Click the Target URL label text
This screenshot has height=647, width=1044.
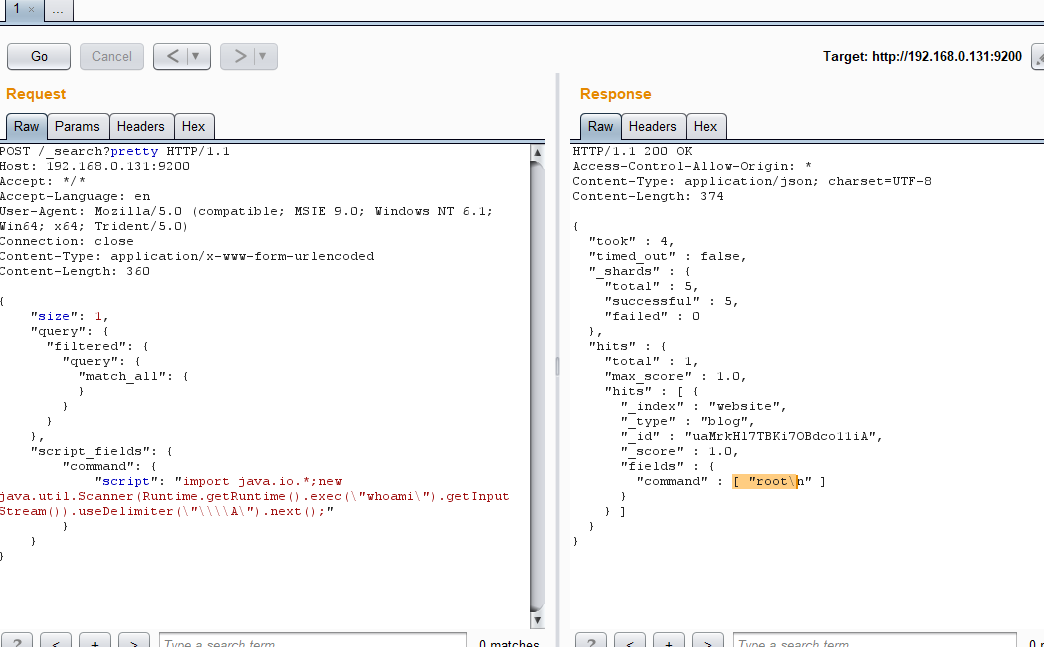(922, 57)
